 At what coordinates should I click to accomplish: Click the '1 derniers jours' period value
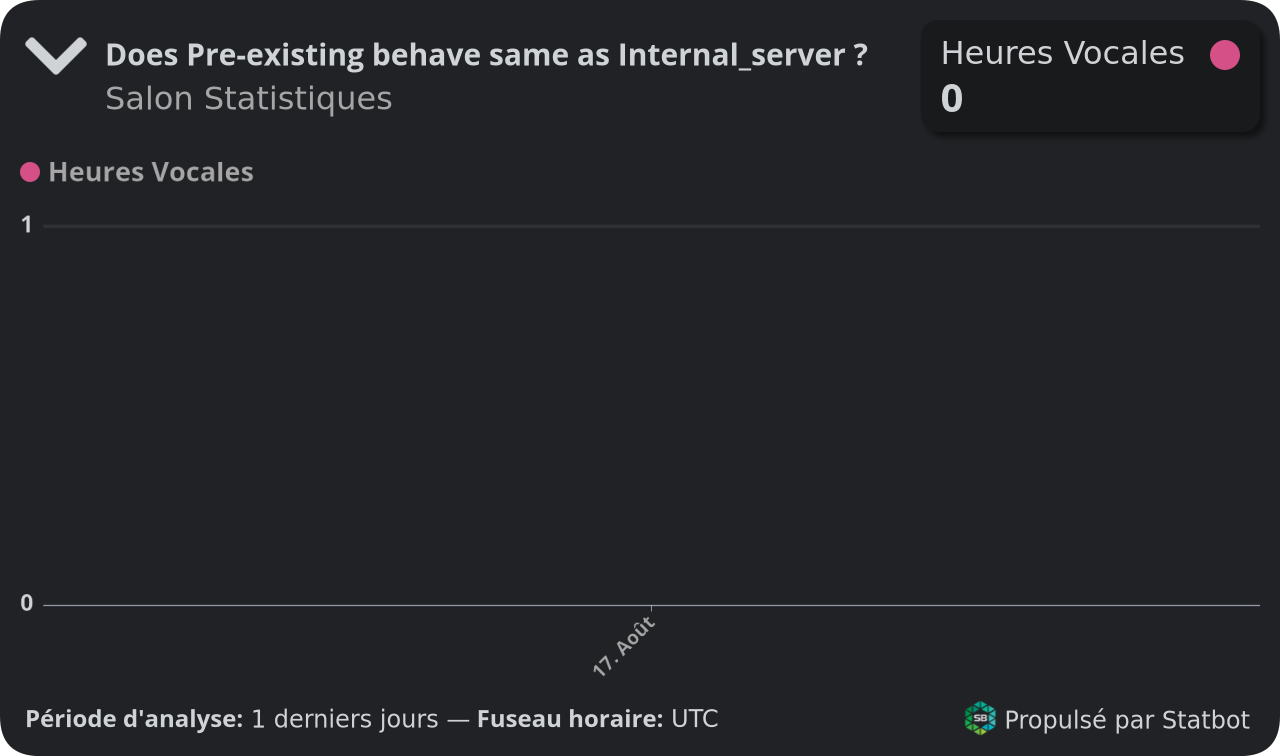click(x=344, y=719)
